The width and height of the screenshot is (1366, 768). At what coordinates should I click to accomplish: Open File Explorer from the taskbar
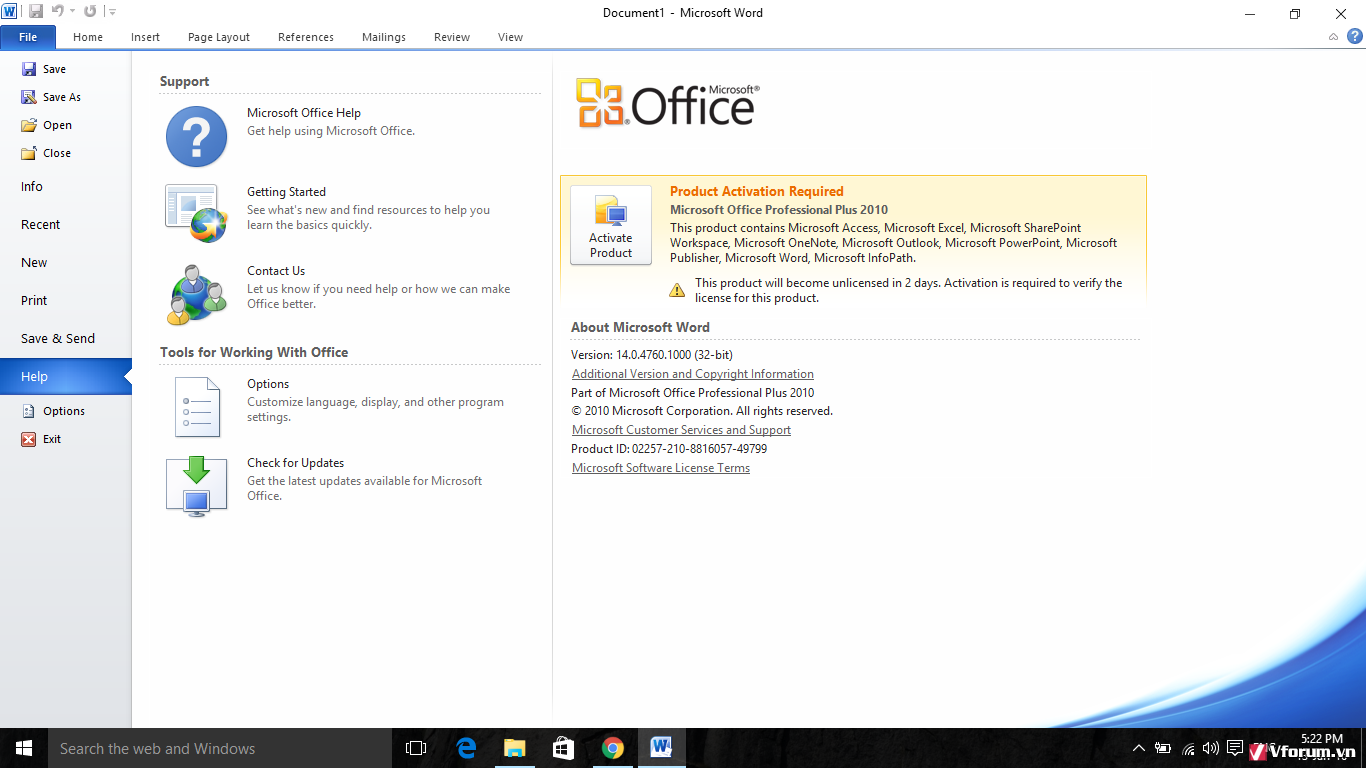click(x=514, y=748)
